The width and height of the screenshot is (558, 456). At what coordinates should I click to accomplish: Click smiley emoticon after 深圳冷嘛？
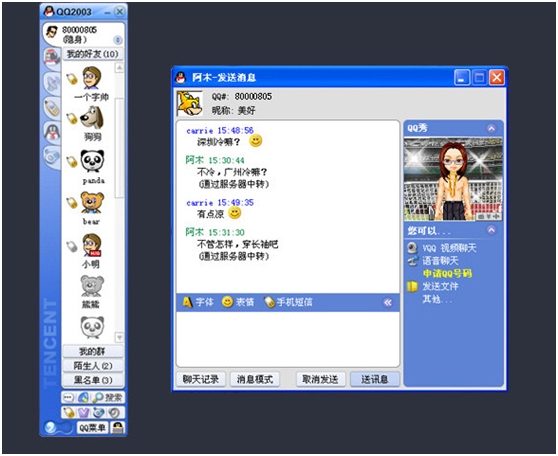(256, 141)
